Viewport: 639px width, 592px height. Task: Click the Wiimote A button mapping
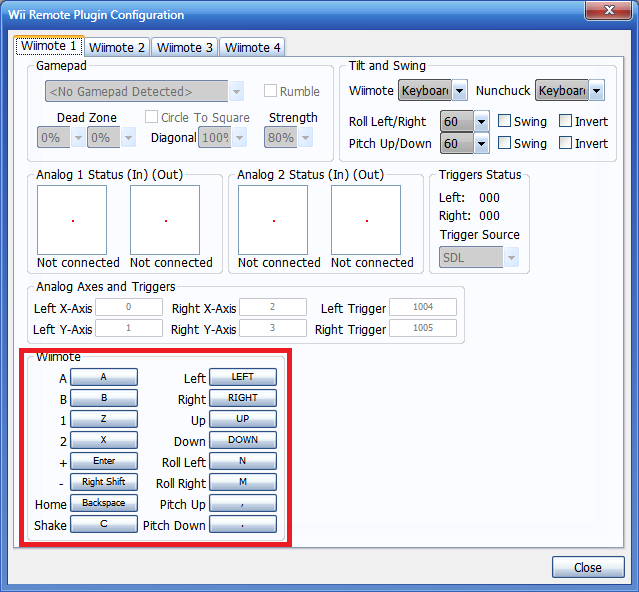coord(103,377)
